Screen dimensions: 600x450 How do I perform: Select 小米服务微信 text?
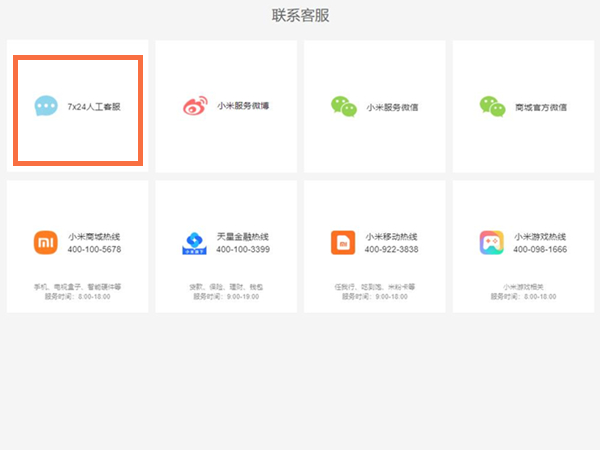392,107
